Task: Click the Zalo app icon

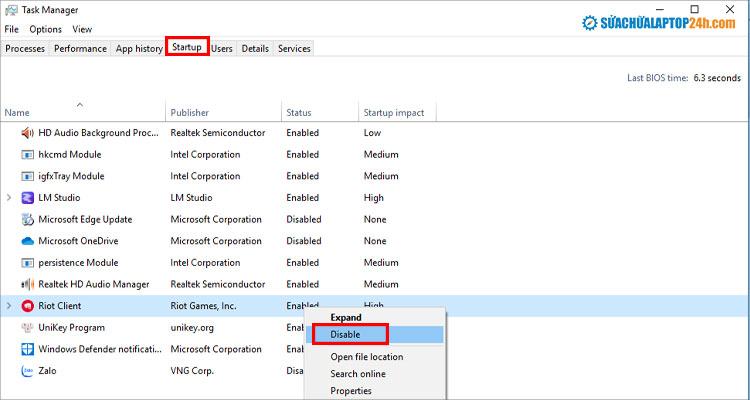Action: [x=27, y=371]
